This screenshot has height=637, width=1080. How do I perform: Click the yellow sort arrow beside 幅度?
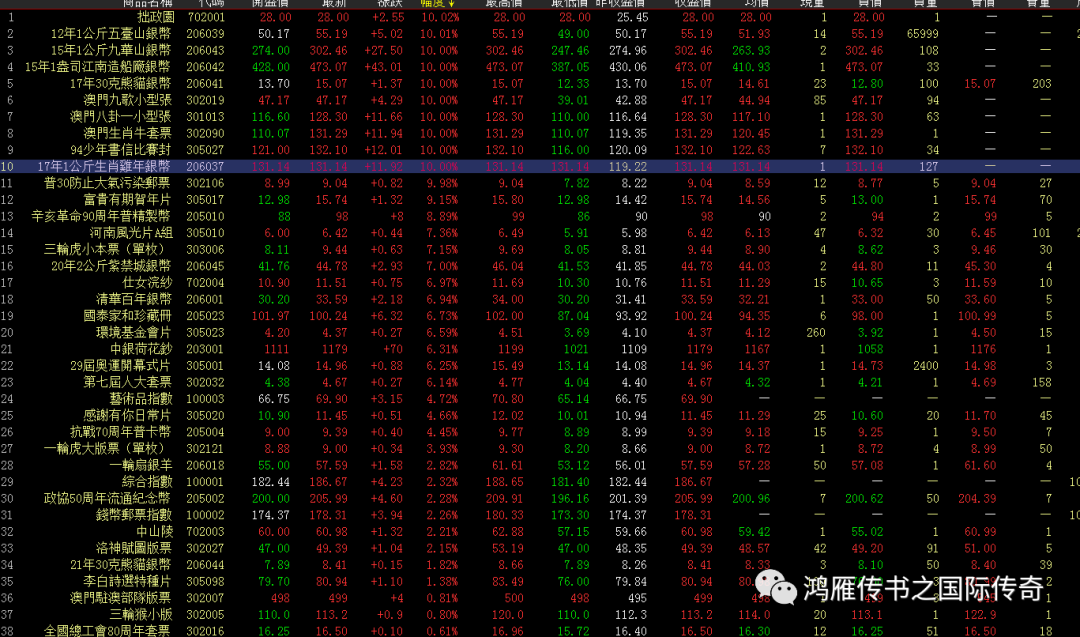tap(452, 3)
